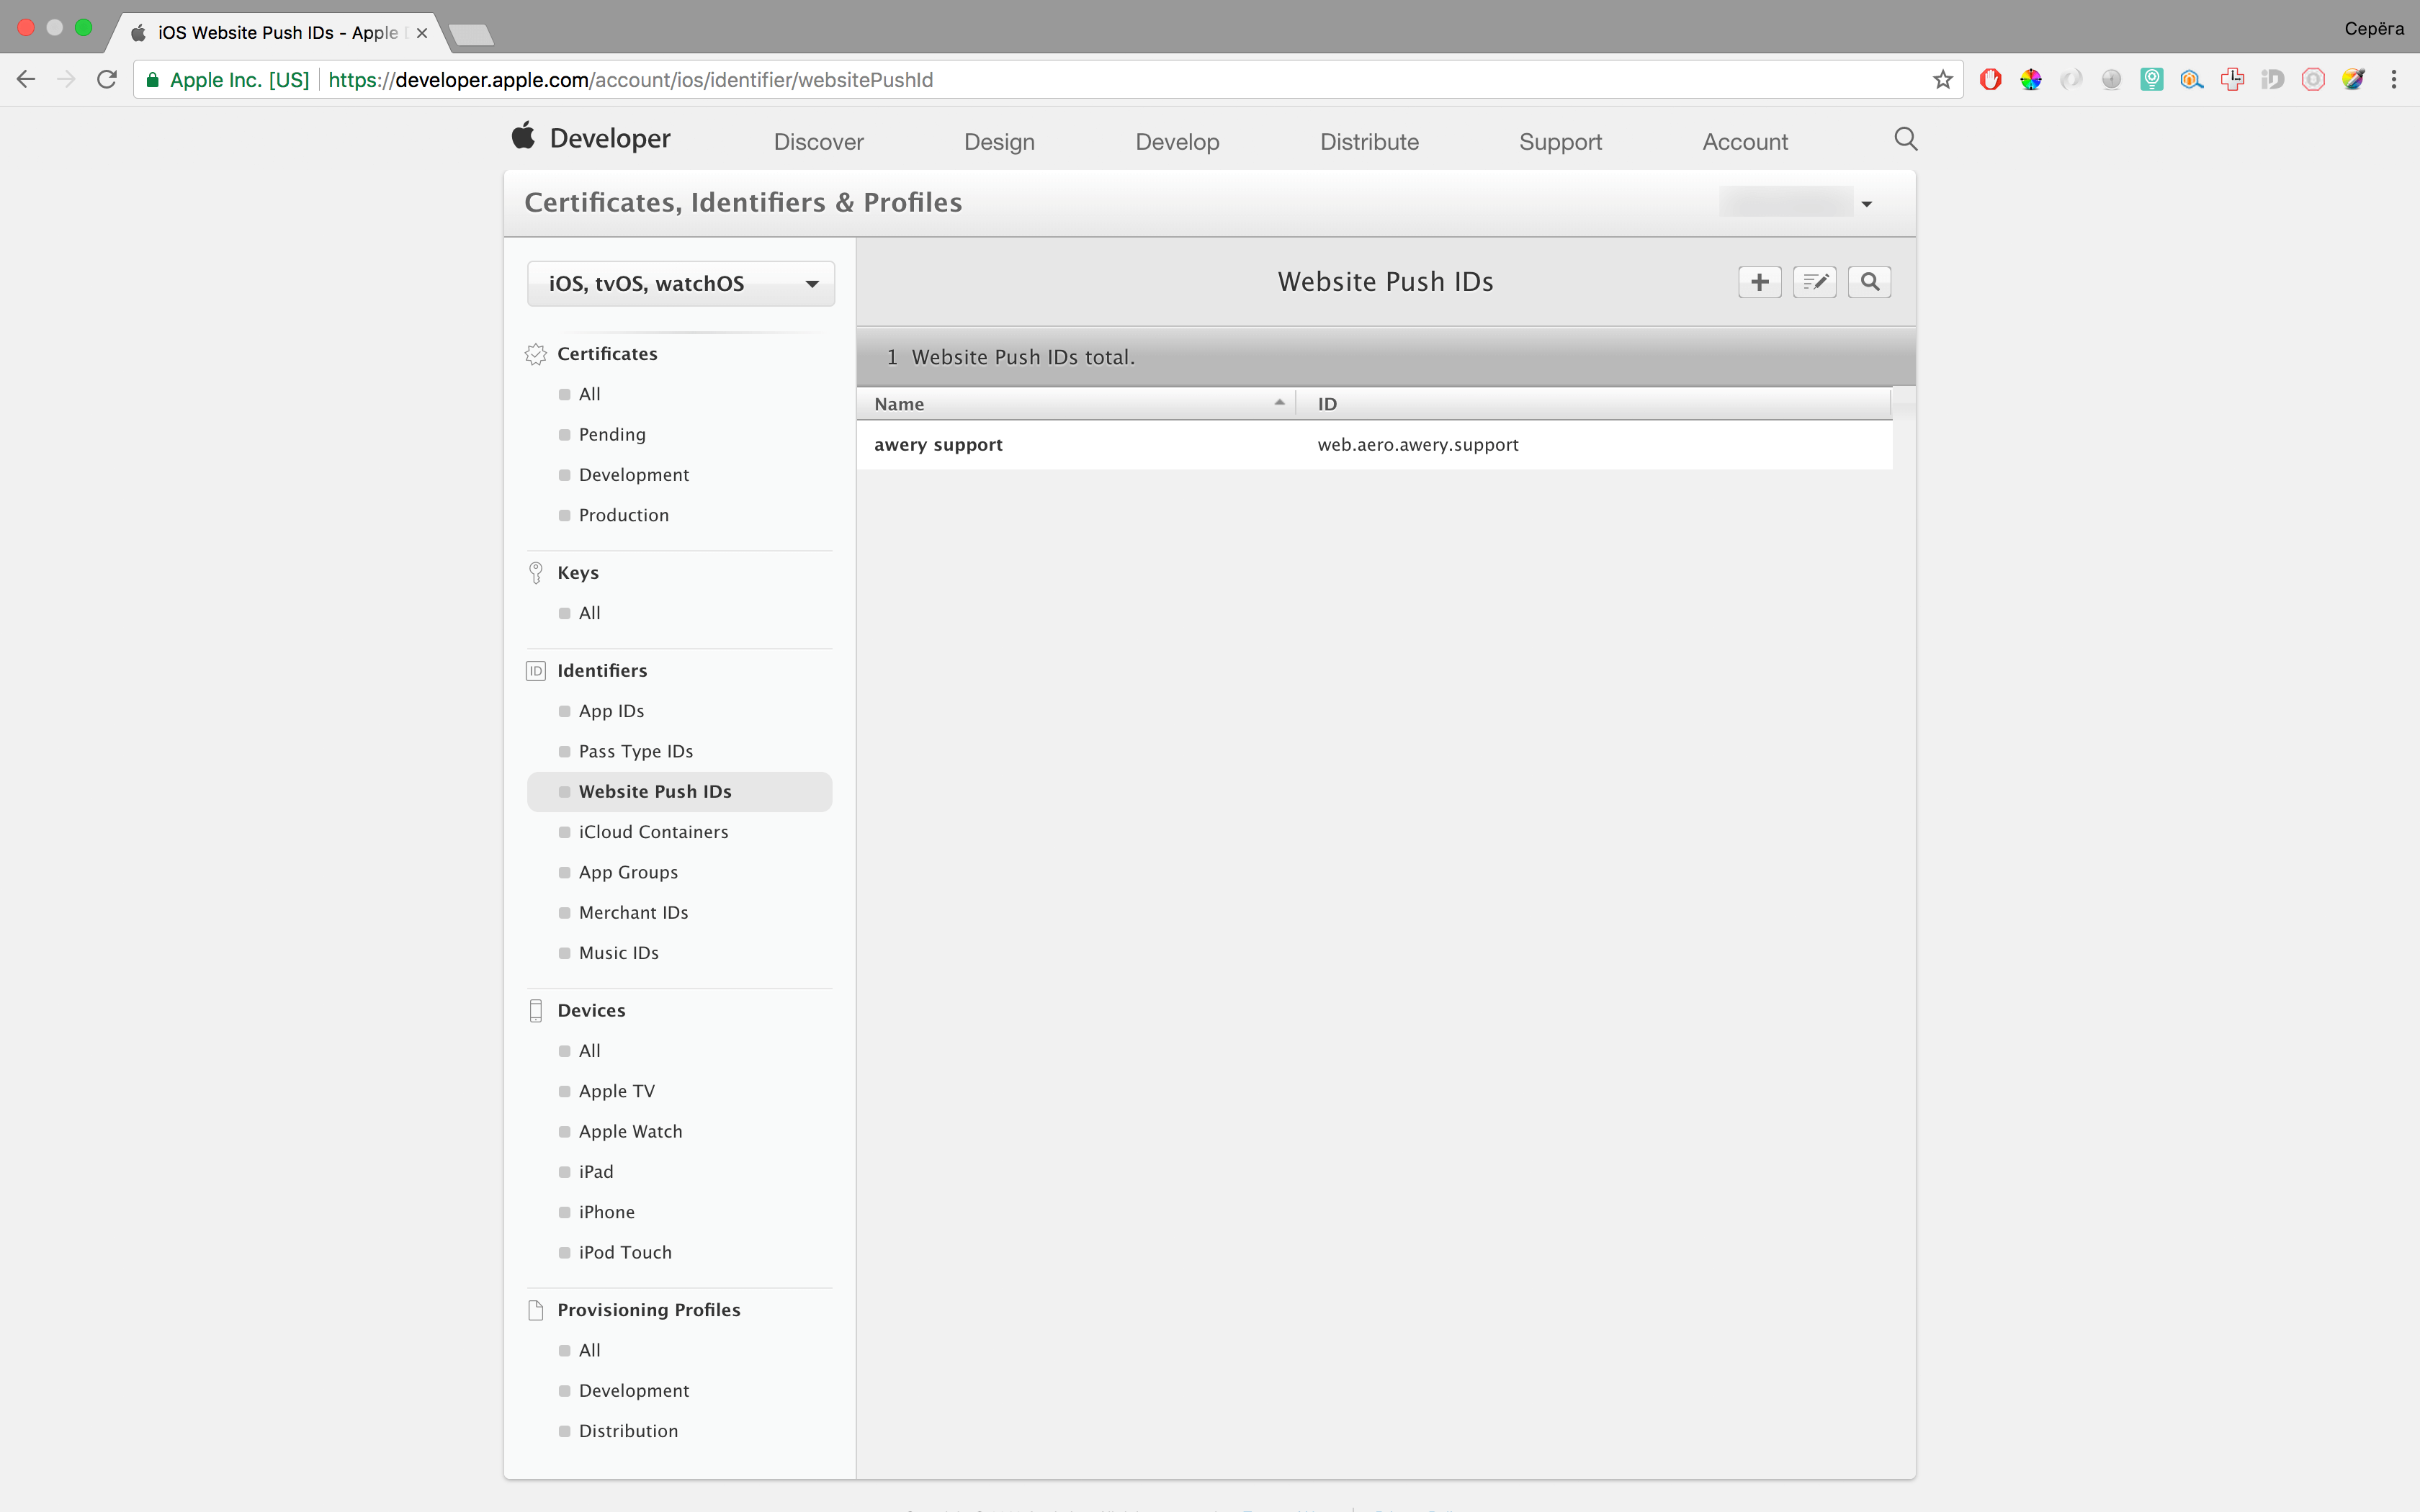Viewport: 2420px width, 1512px height.
Task: Select iPod Touch devices
Action: (625, 1253)
